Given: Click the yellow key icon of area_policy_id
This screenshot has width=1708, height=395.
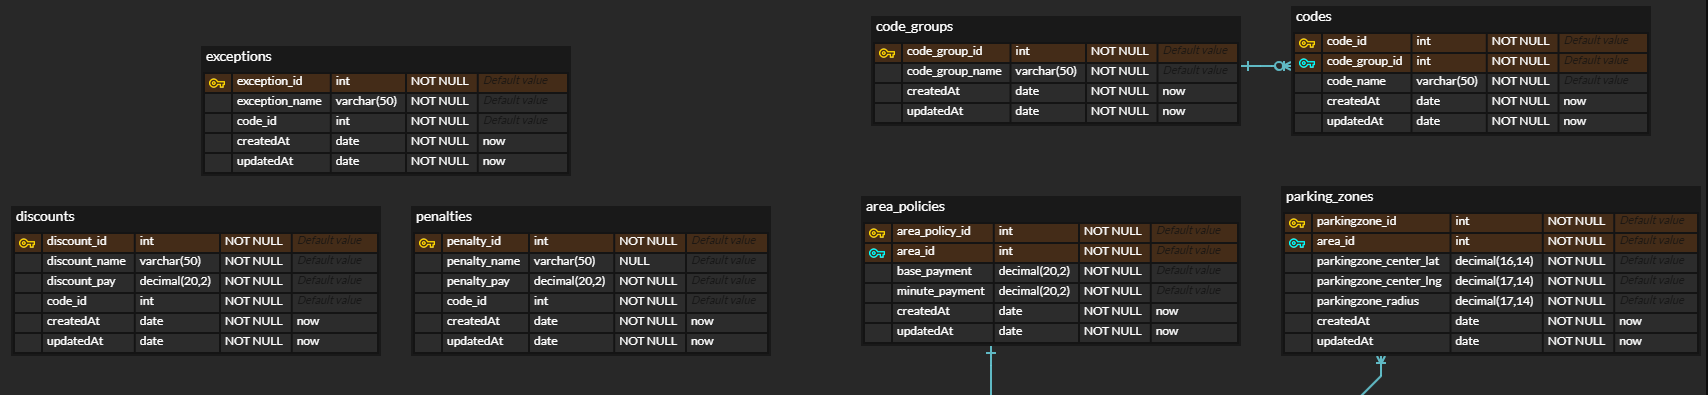Looking at the screenshot, I should 877,233.
